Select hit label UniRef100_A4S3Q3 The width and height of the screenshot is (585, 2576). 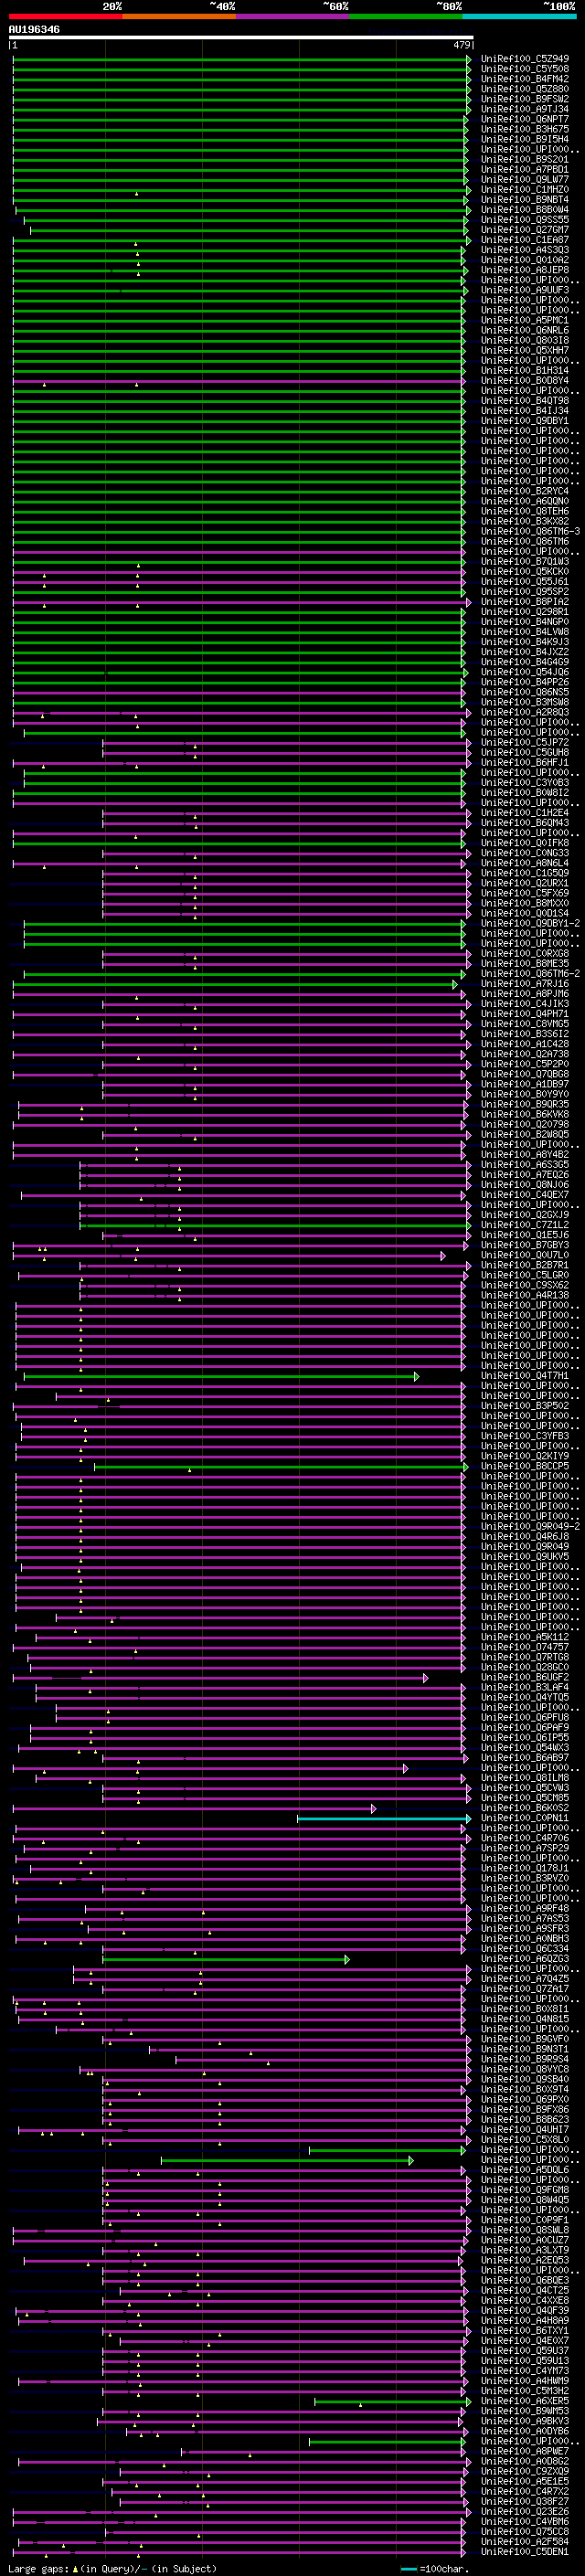point(525,250)
